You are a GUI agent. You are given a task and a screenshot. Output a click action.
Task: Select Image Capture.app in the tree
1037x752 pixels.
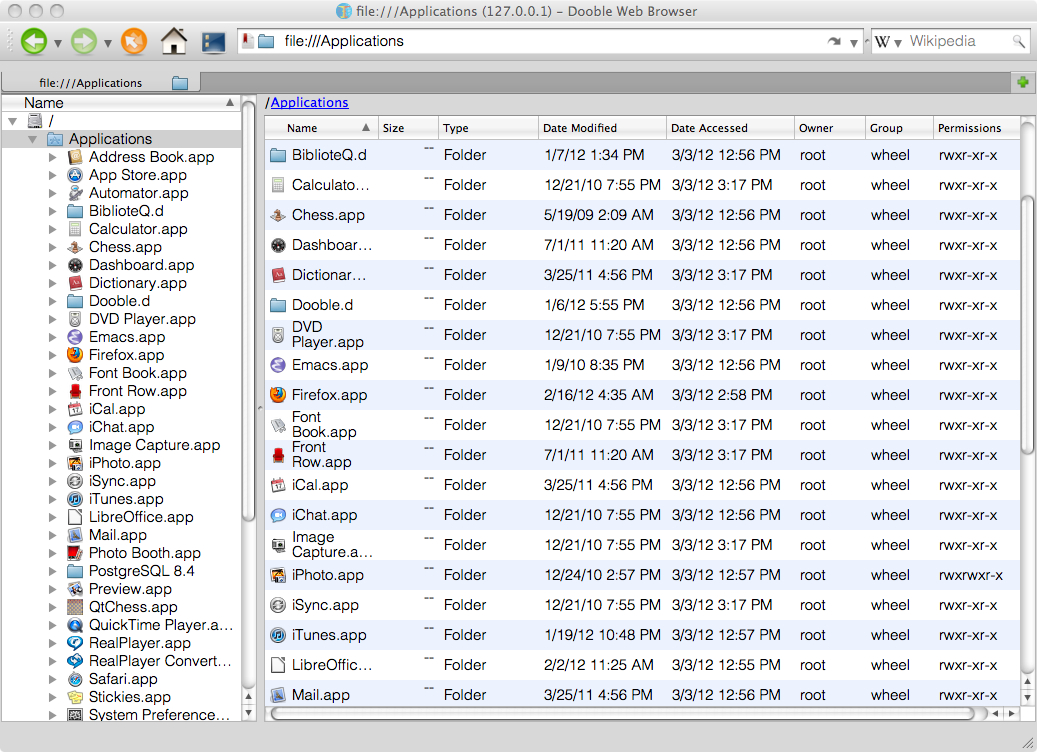(154, 445)
